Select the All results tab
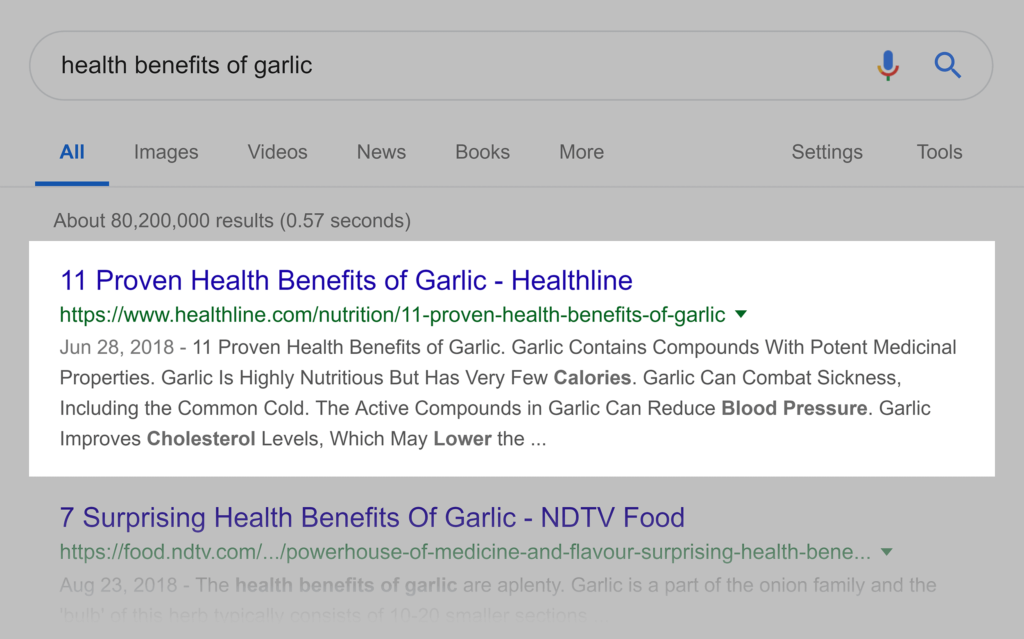The width and height of the screenshot is (1024, 639). tap(72, 152)
